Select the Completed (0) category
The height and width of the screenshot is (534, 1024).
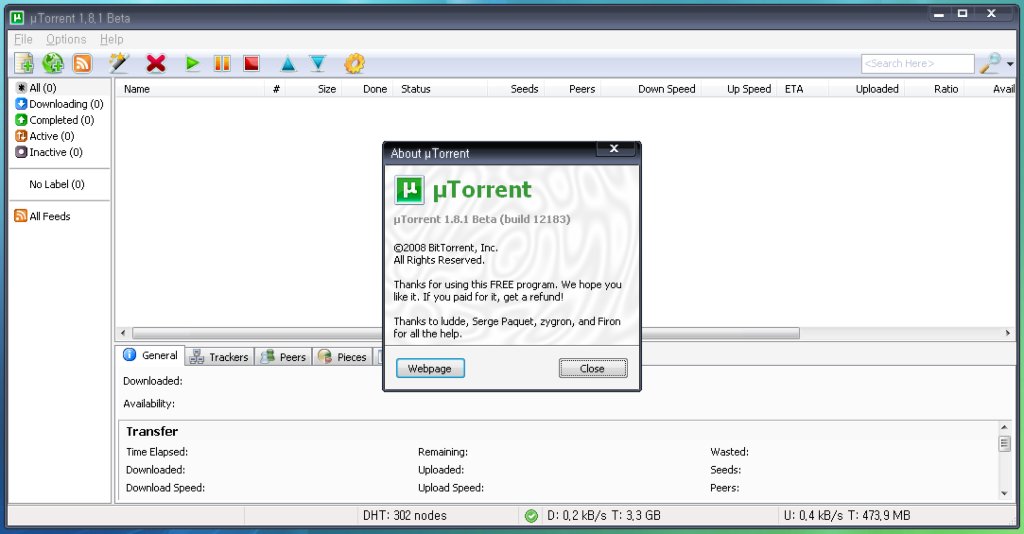pos(55,120)
